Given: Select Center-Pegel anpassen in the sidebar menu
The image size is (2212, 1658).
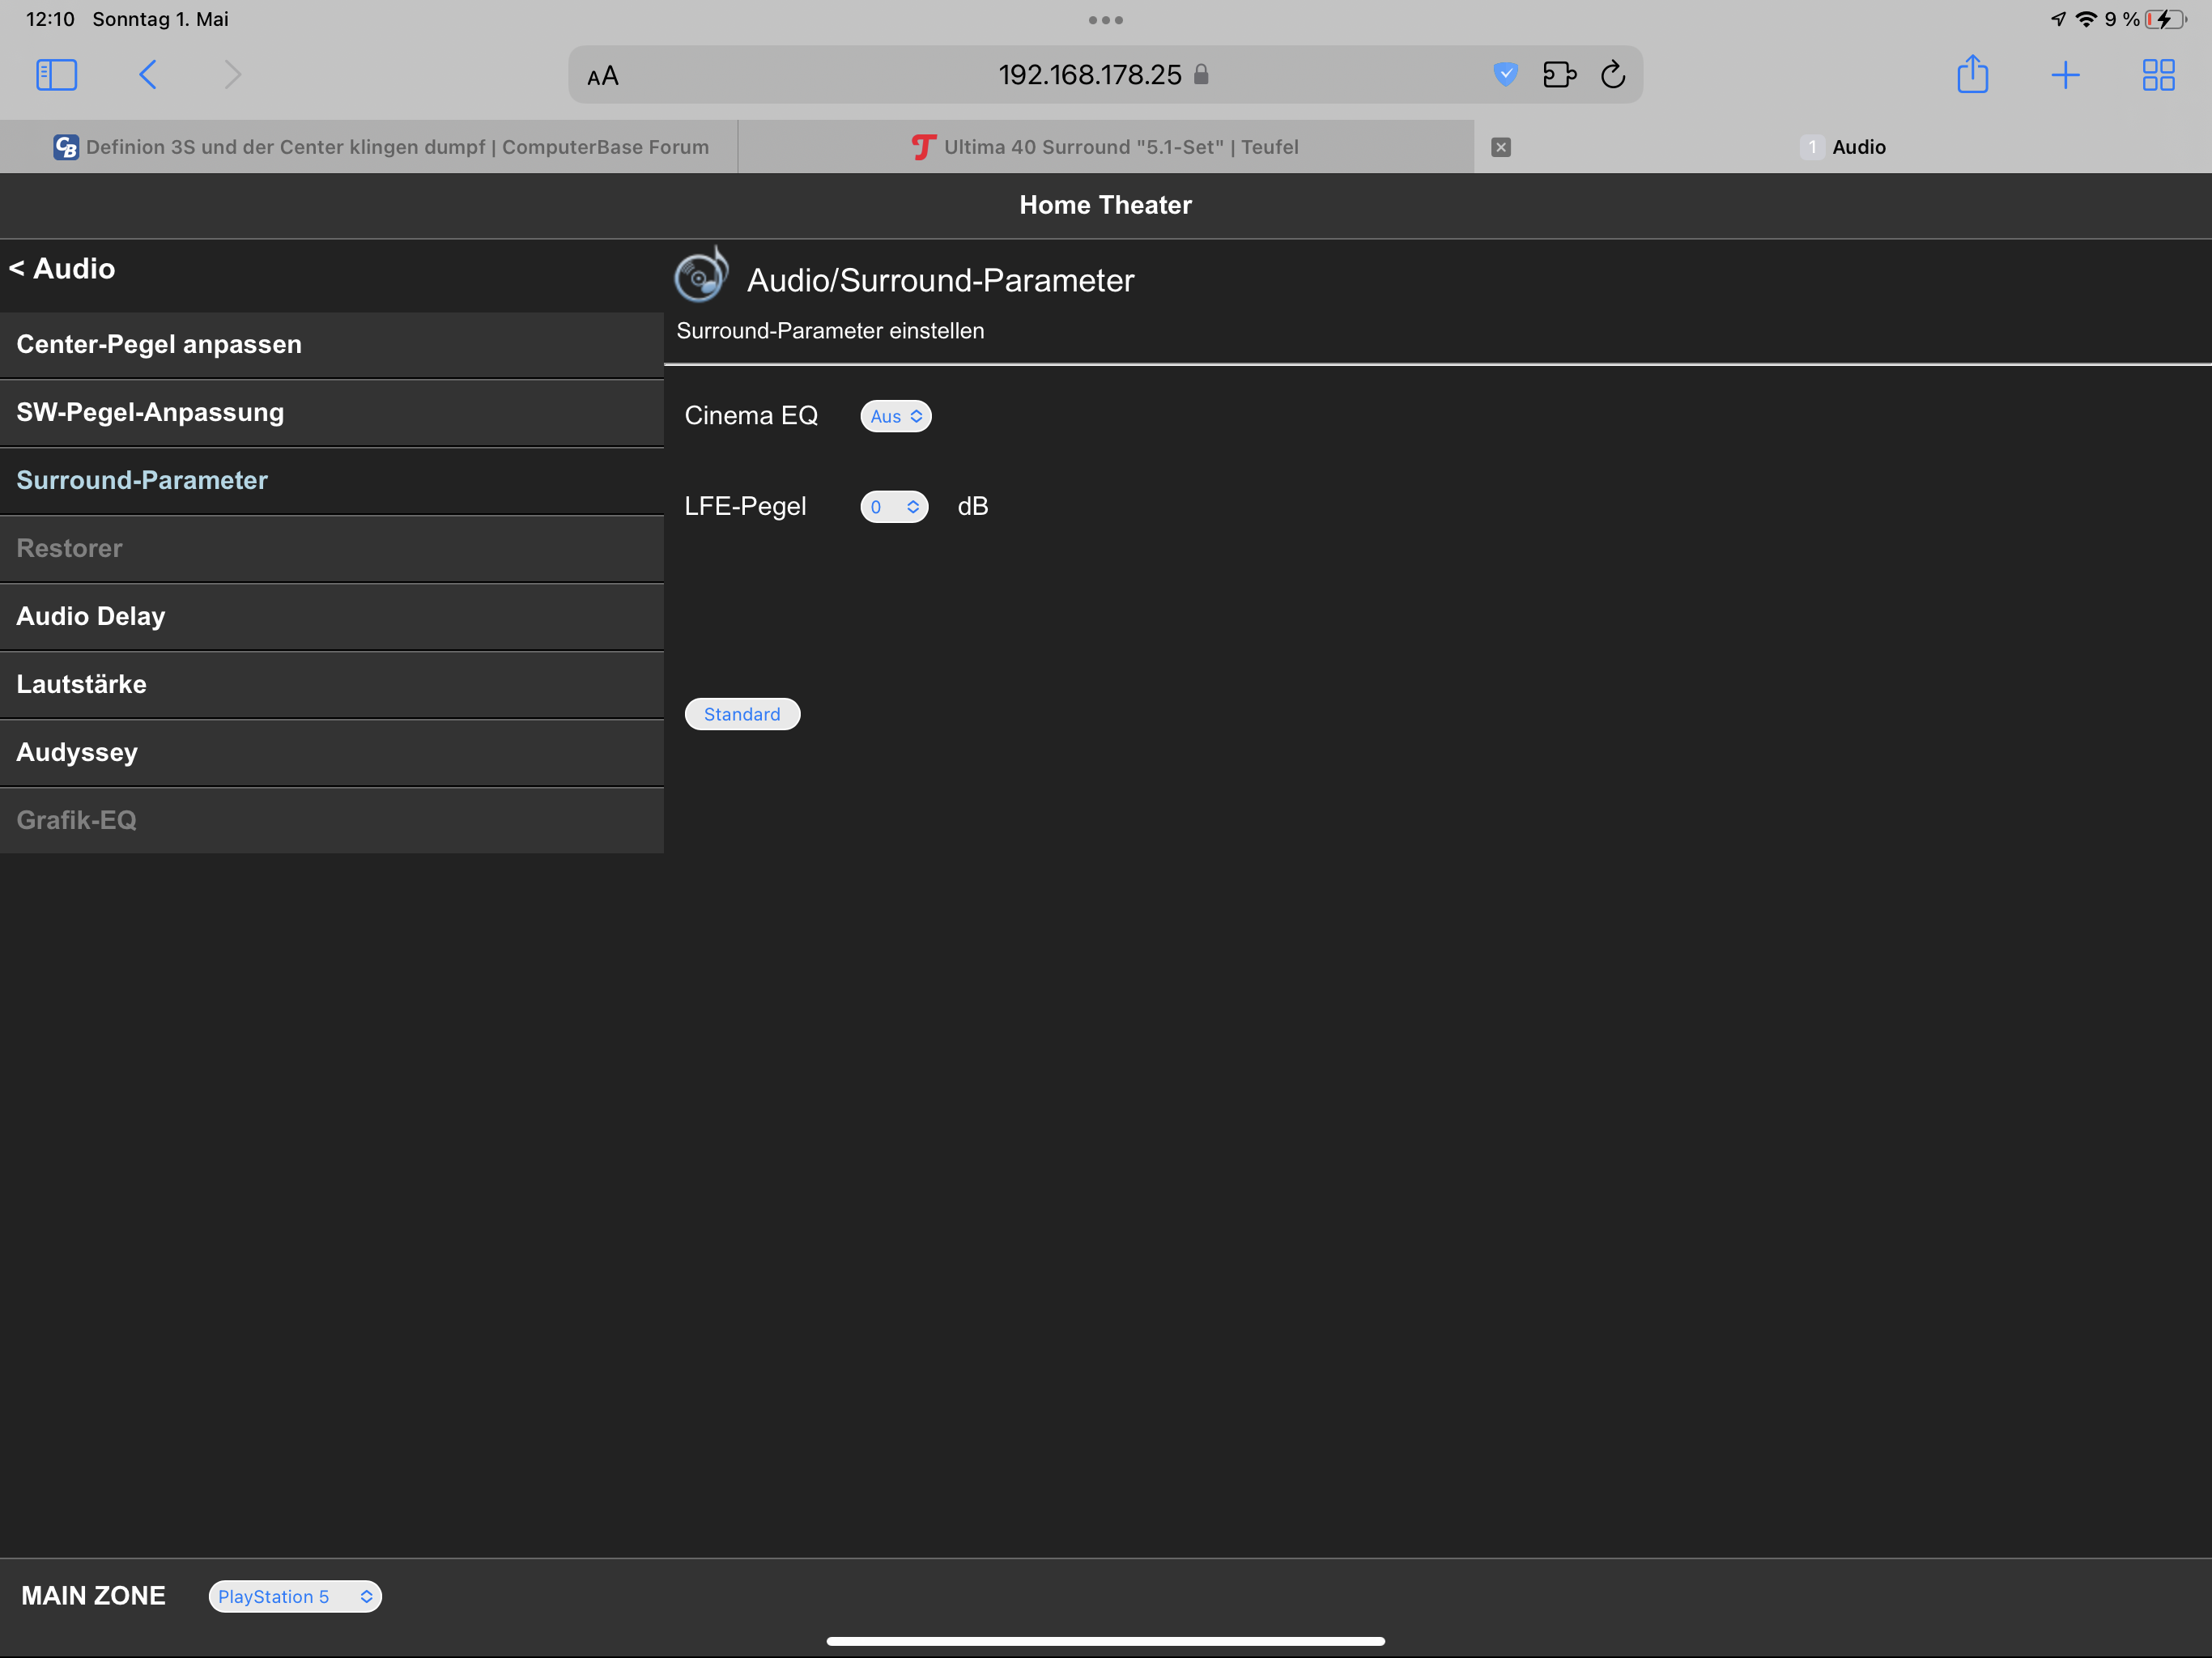Looking at the screenshot, I should coord(159,345).
